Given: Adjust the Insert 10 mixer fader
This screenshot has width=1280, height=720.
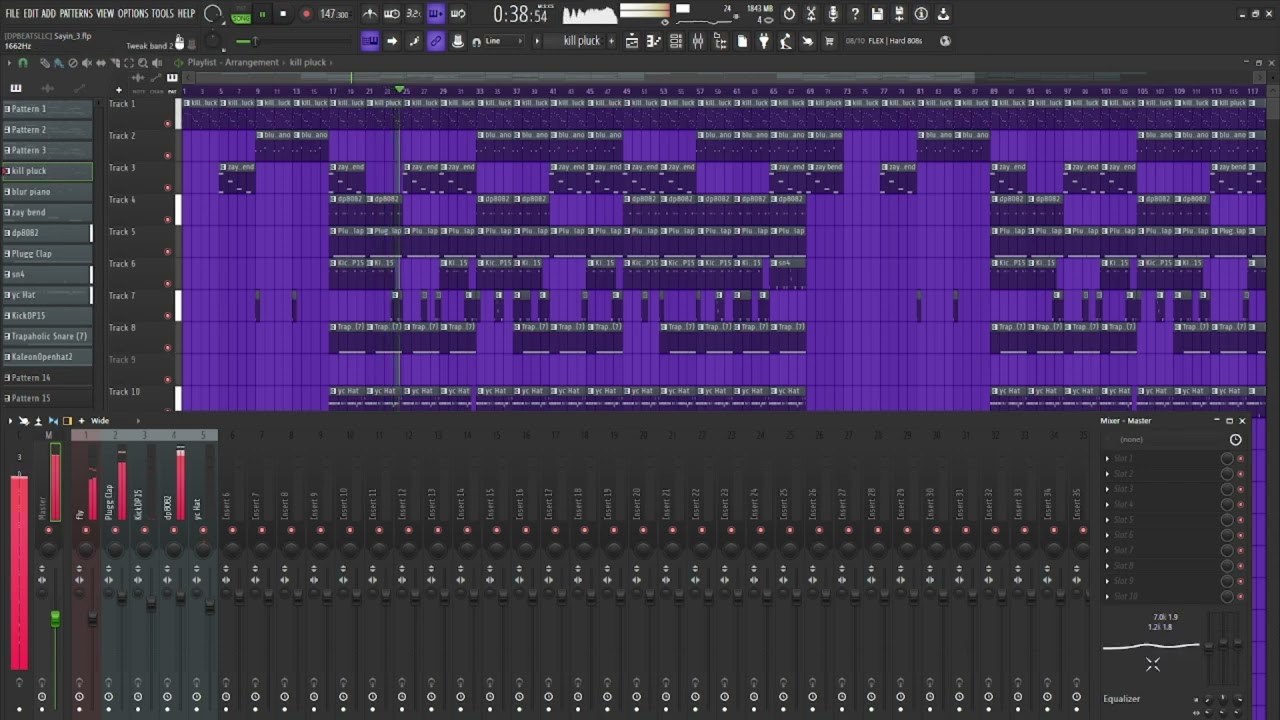Looking at the screenshot, I should point(355,596).
